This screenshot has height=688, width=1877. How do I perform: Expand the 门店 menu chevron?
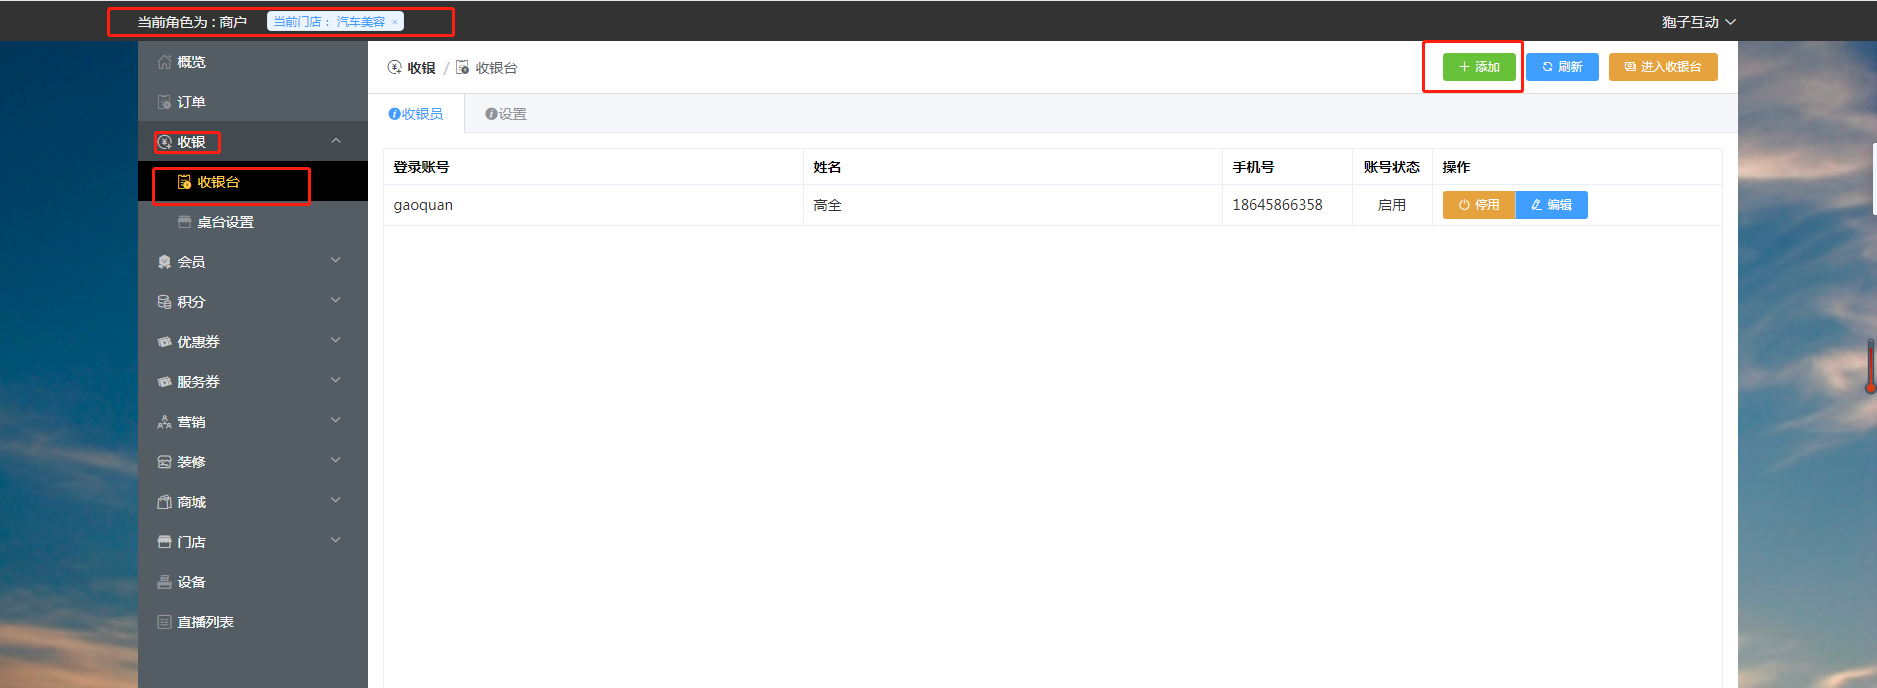coord(336,541)
